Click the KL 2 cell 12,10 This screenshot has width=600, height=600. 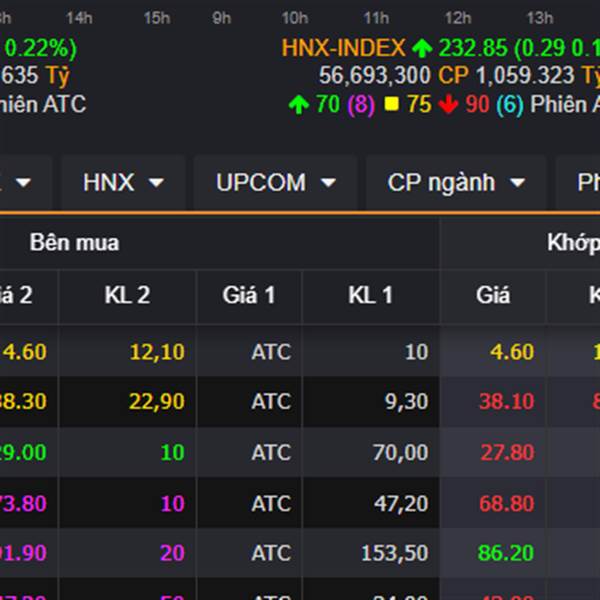pyautogui.click(x=157, y=352)
